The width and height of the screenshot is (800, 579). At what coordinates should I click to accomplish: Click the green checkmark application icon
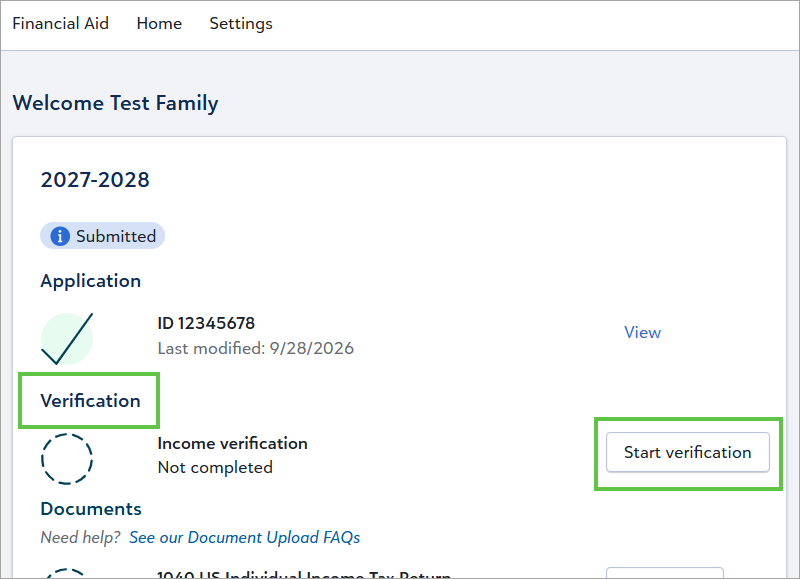[x=67, y=339]
